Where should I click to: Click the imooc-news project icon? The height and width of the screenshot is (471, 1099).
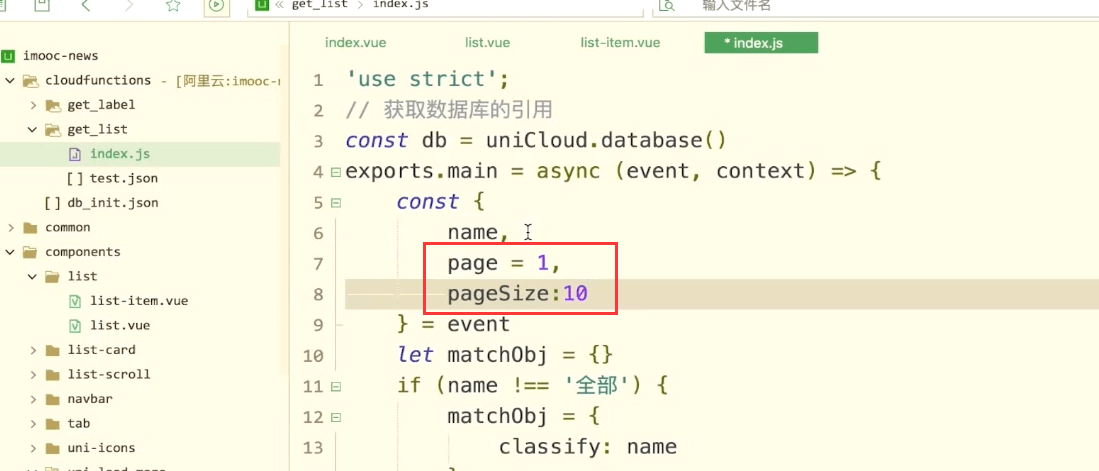8,56
